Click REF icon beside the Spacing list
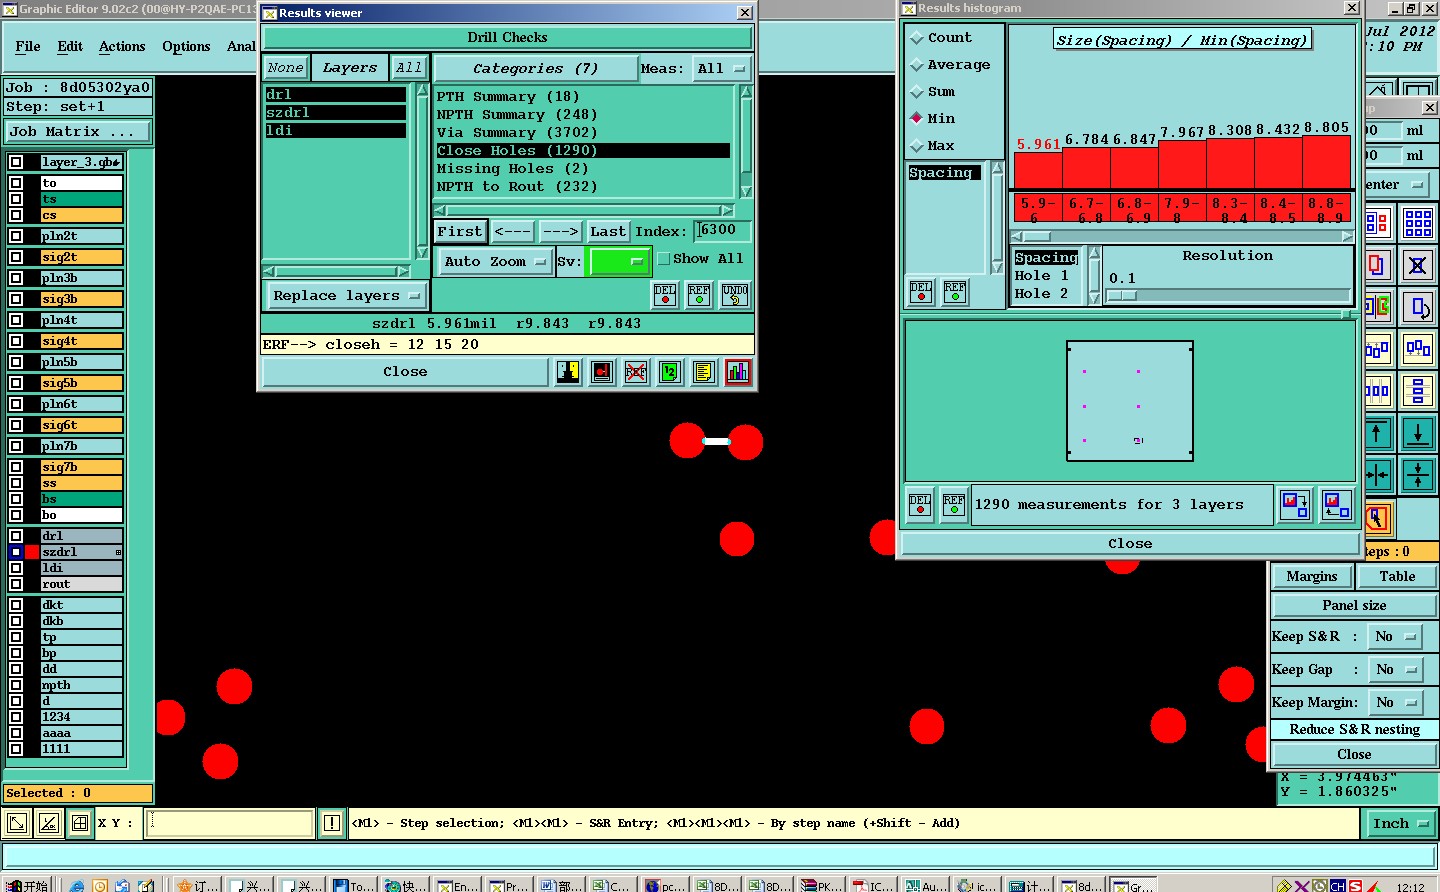The height and width of the screenshot is (892, 1440). (955, 292)
